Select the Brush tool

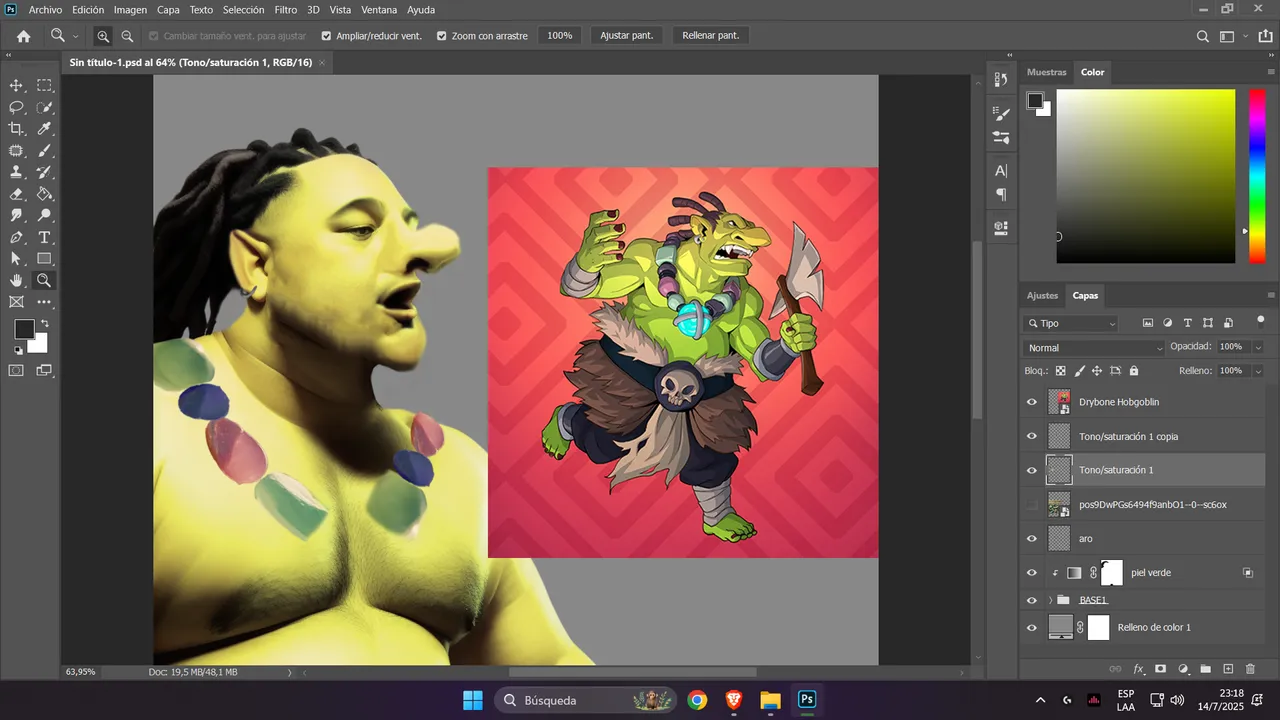(45, 151)
